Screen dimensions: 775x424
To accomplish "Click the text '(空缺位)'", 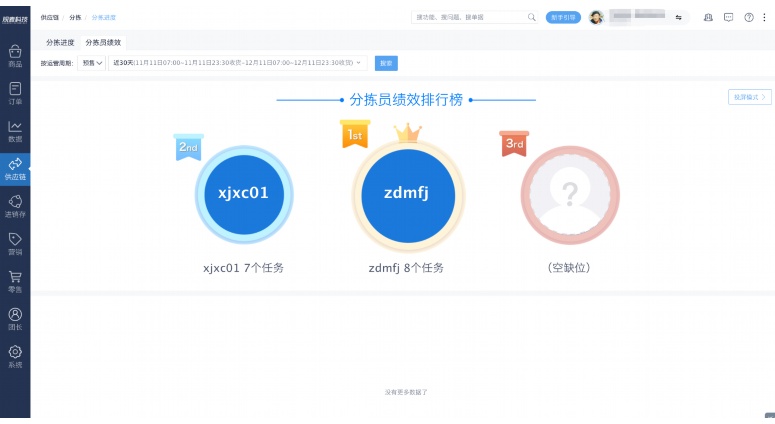I will click(x=569, y=268).
